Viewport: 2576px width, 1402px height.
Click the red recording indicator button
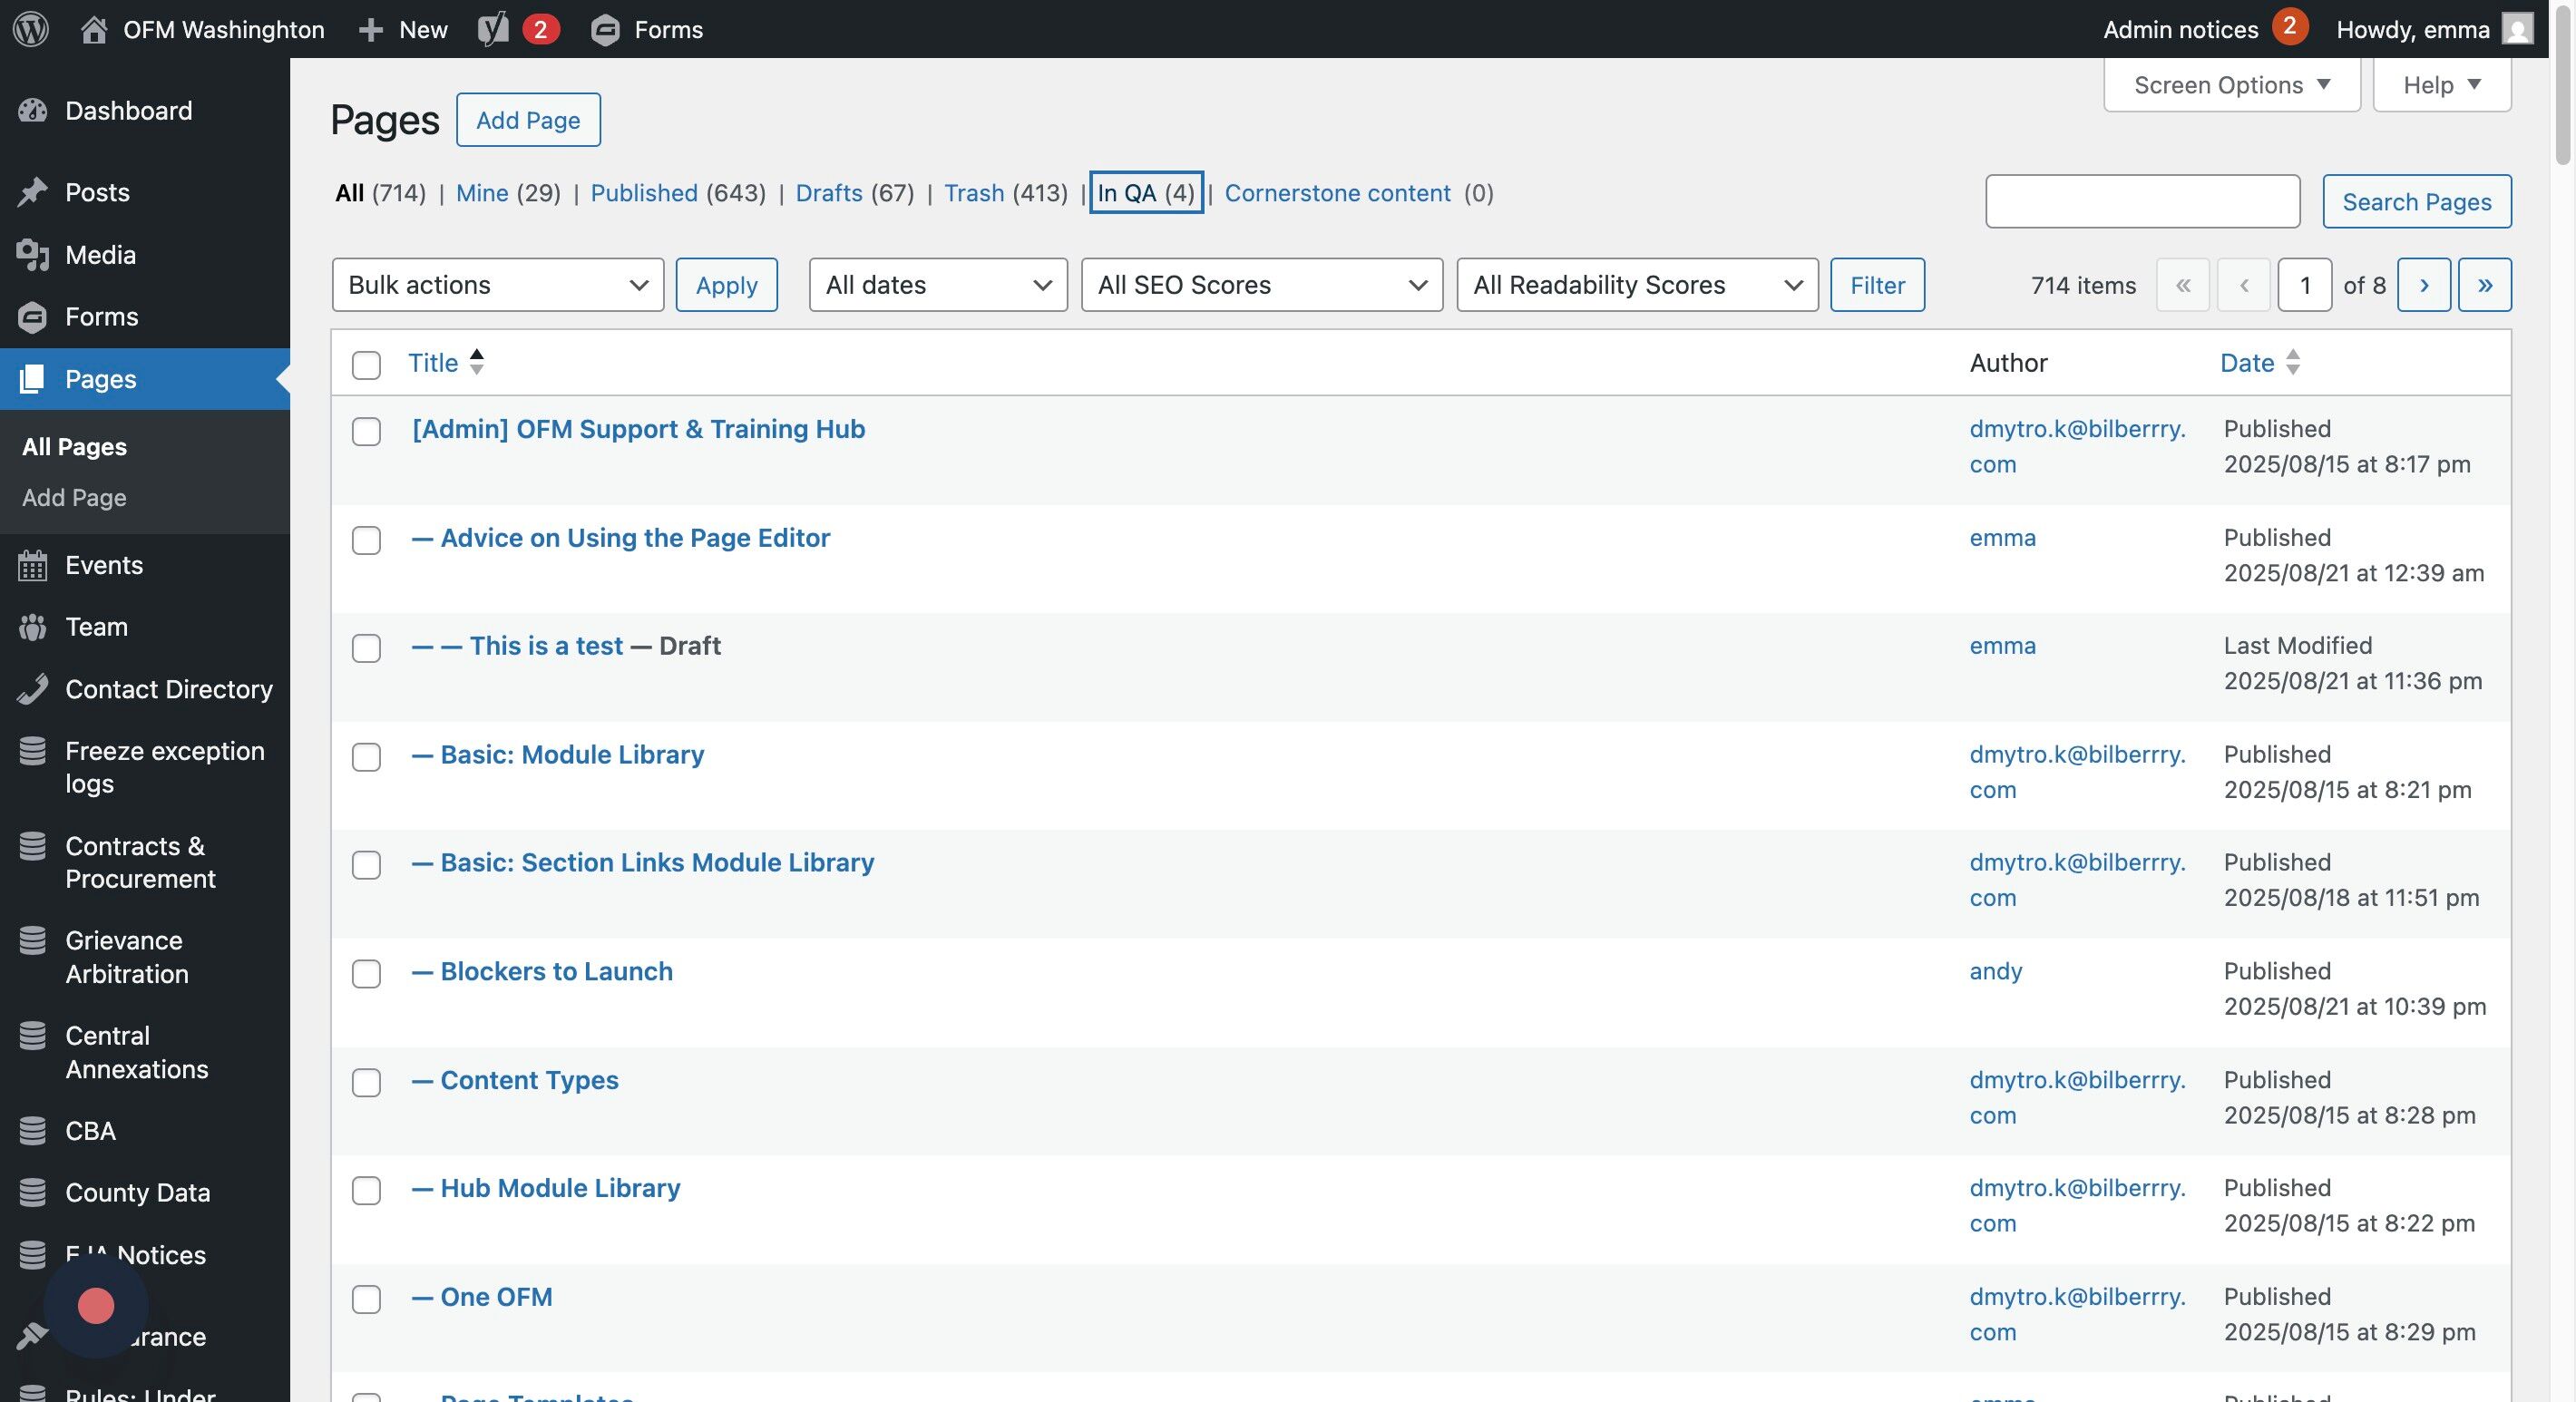pos(96,1305)
